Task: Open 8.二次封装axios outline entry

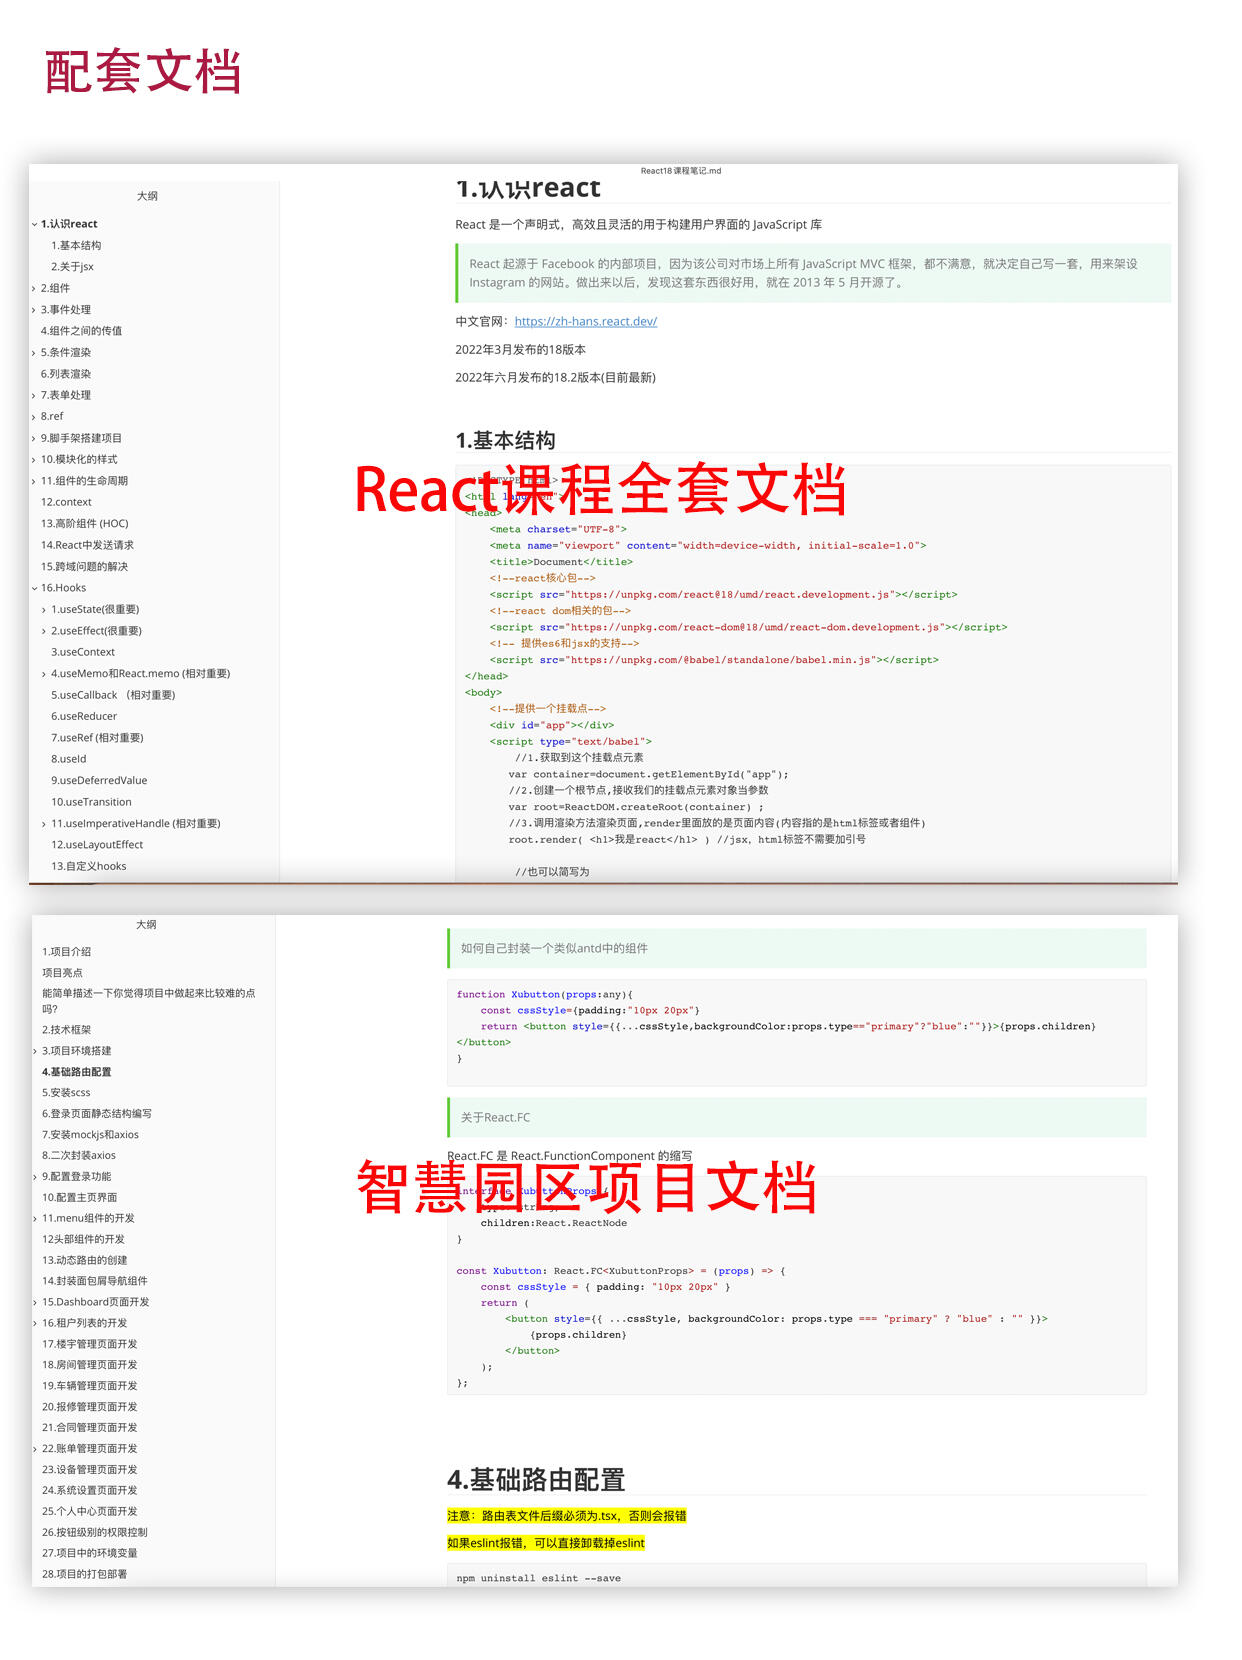Action: point(79,1156)
